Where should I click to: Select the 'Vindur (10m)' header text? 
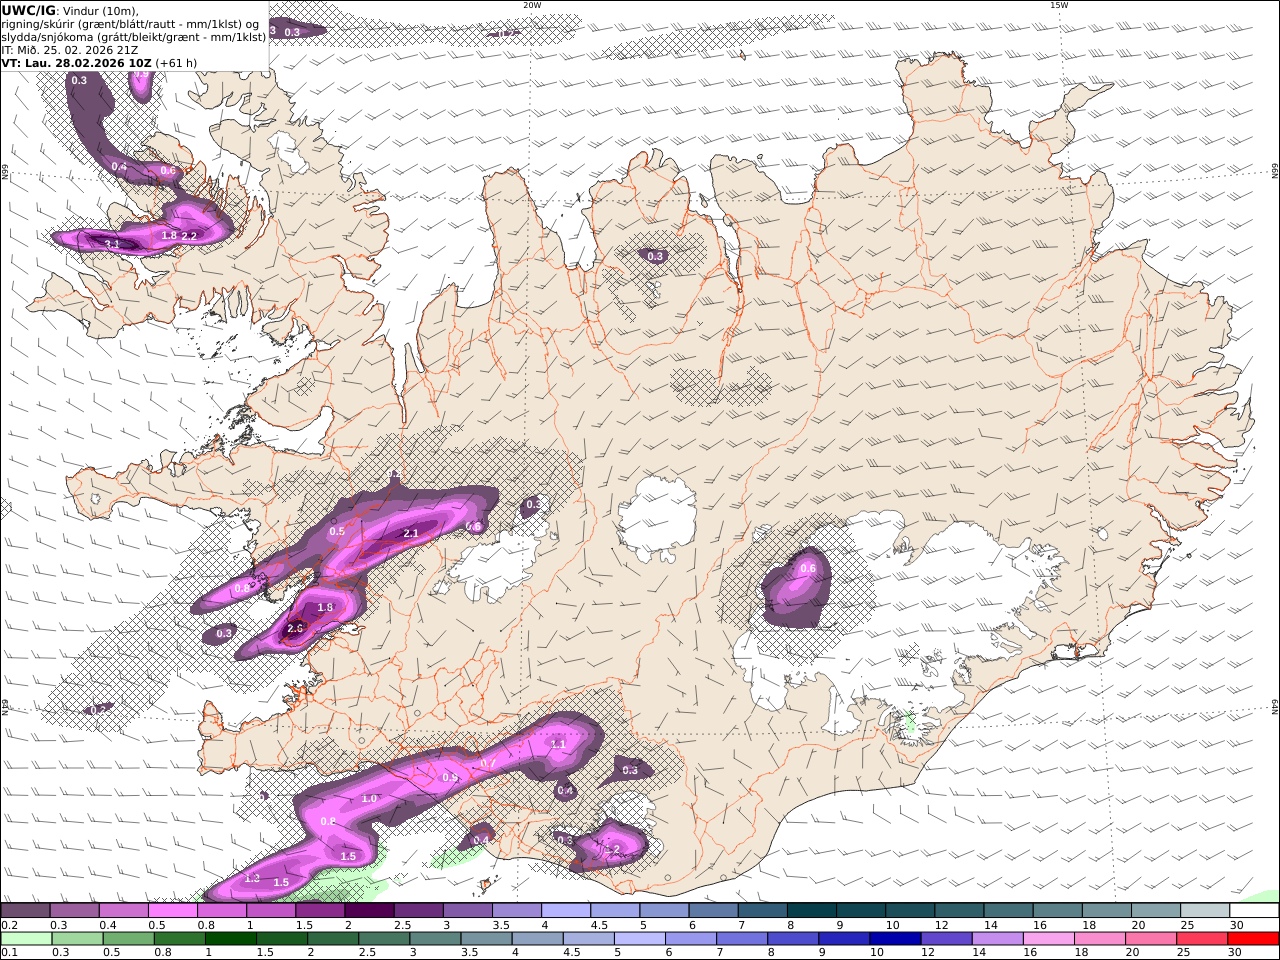[101, 11]
